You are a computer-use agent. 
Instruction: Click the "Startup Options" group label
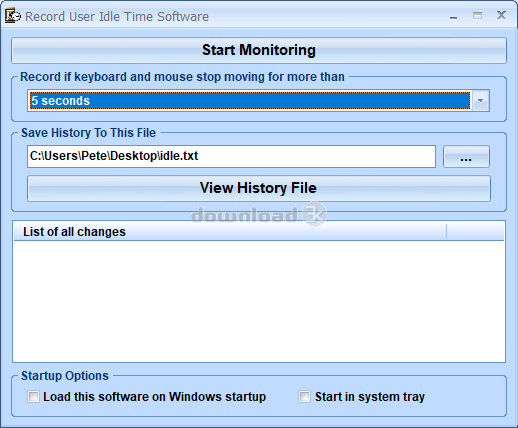point(65,376)
